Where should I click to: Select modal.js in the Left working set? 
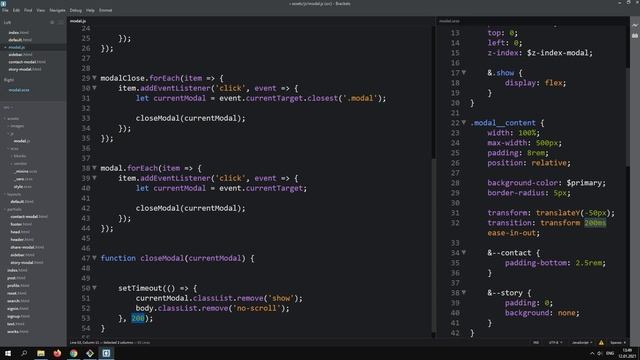point(17,47)
